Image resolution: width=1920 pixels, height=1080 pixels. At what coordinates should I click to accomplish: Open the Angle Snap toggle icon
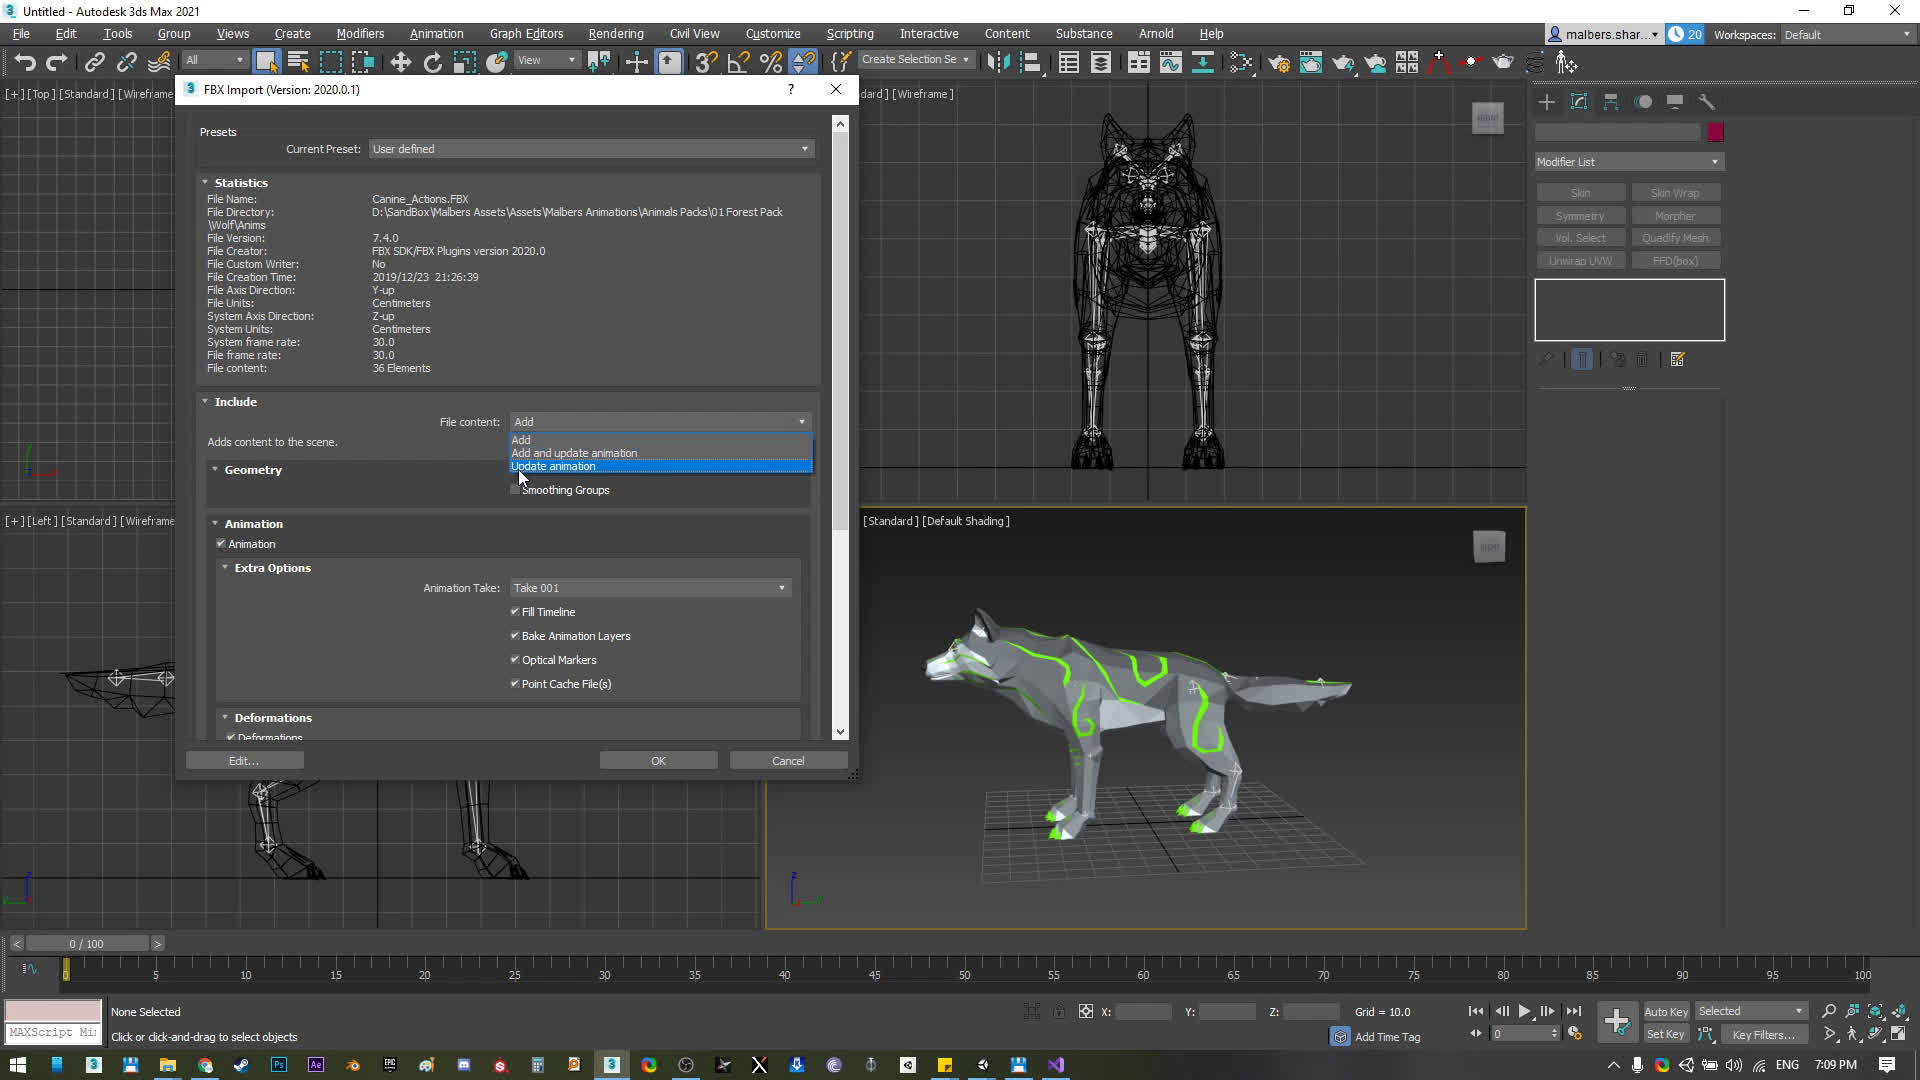click(x=738, y=62)
